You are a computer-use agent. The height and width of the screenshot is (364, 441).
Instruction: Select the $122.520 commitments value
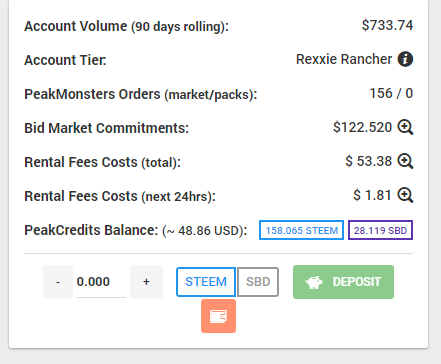pos(362,127)
